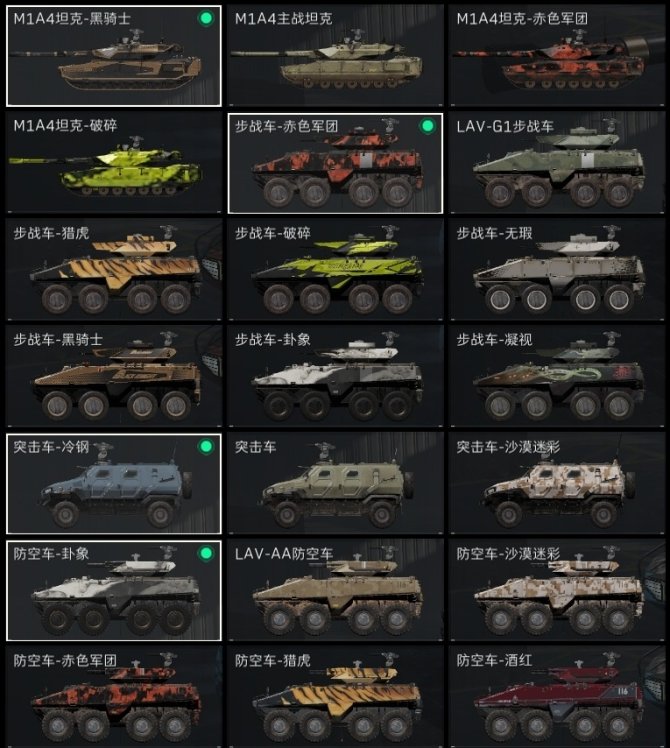Viewport: 670px width, 748px height.
Task: Click the green equipped dot on 突击车-冷钢
Action: (206, 447)
